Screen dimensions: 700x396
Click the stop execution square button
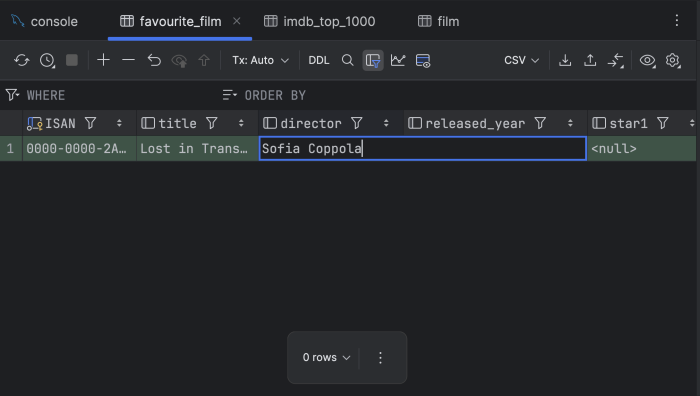pyautogui.click(x=72, y=60)
